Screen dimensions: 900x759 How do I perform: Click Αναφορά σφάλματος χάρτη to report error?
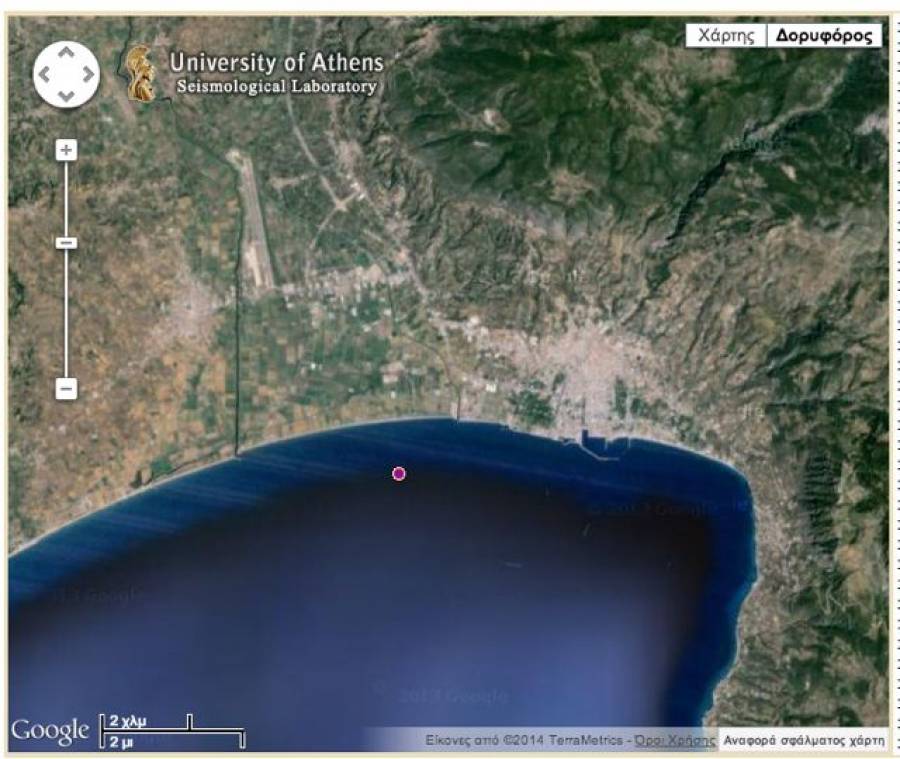[804, 740]
